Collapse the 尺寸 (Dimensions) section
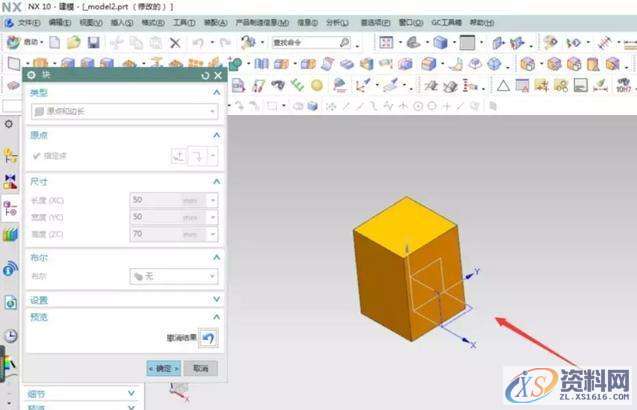This screenshot has height=410, width=637. coord(217,181)
